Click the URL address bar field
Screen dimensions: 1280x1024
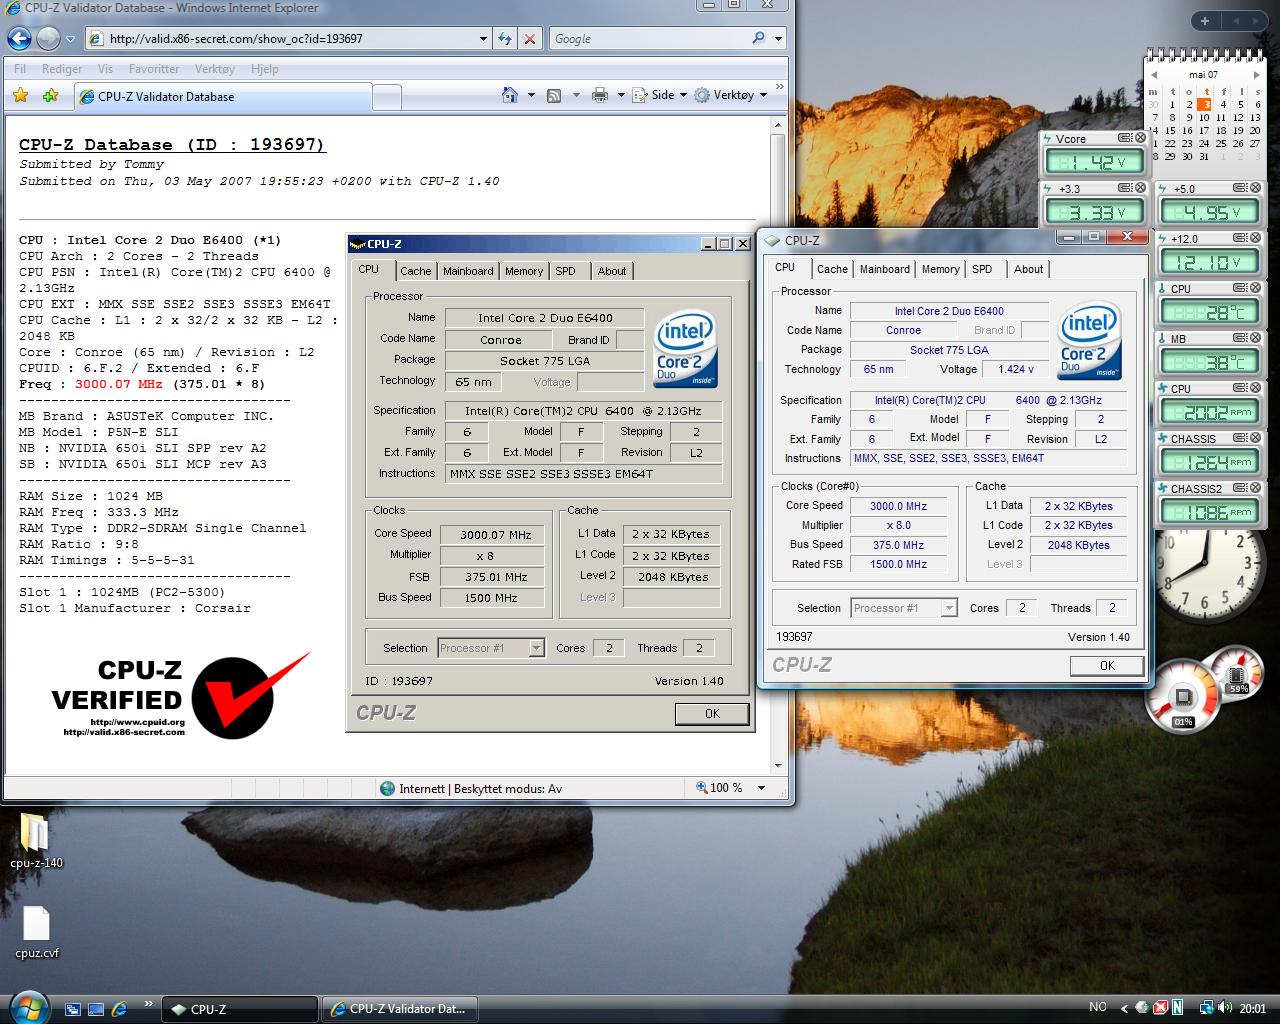tap(280, 39)
